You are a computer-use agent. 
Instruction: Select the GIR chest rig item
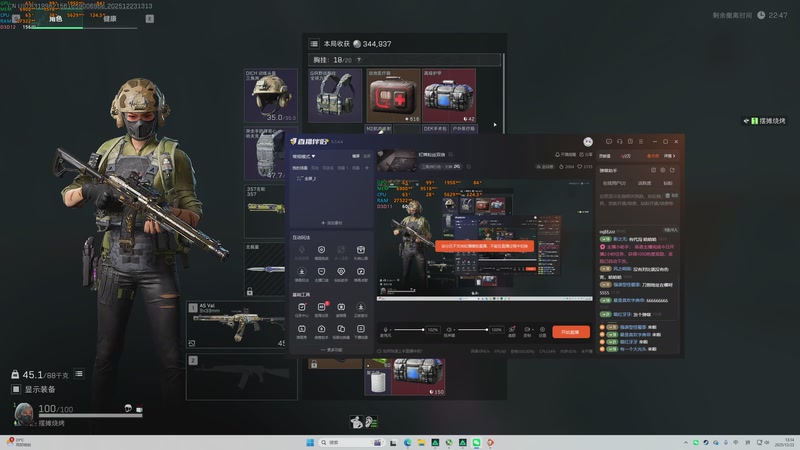[335, 95]
